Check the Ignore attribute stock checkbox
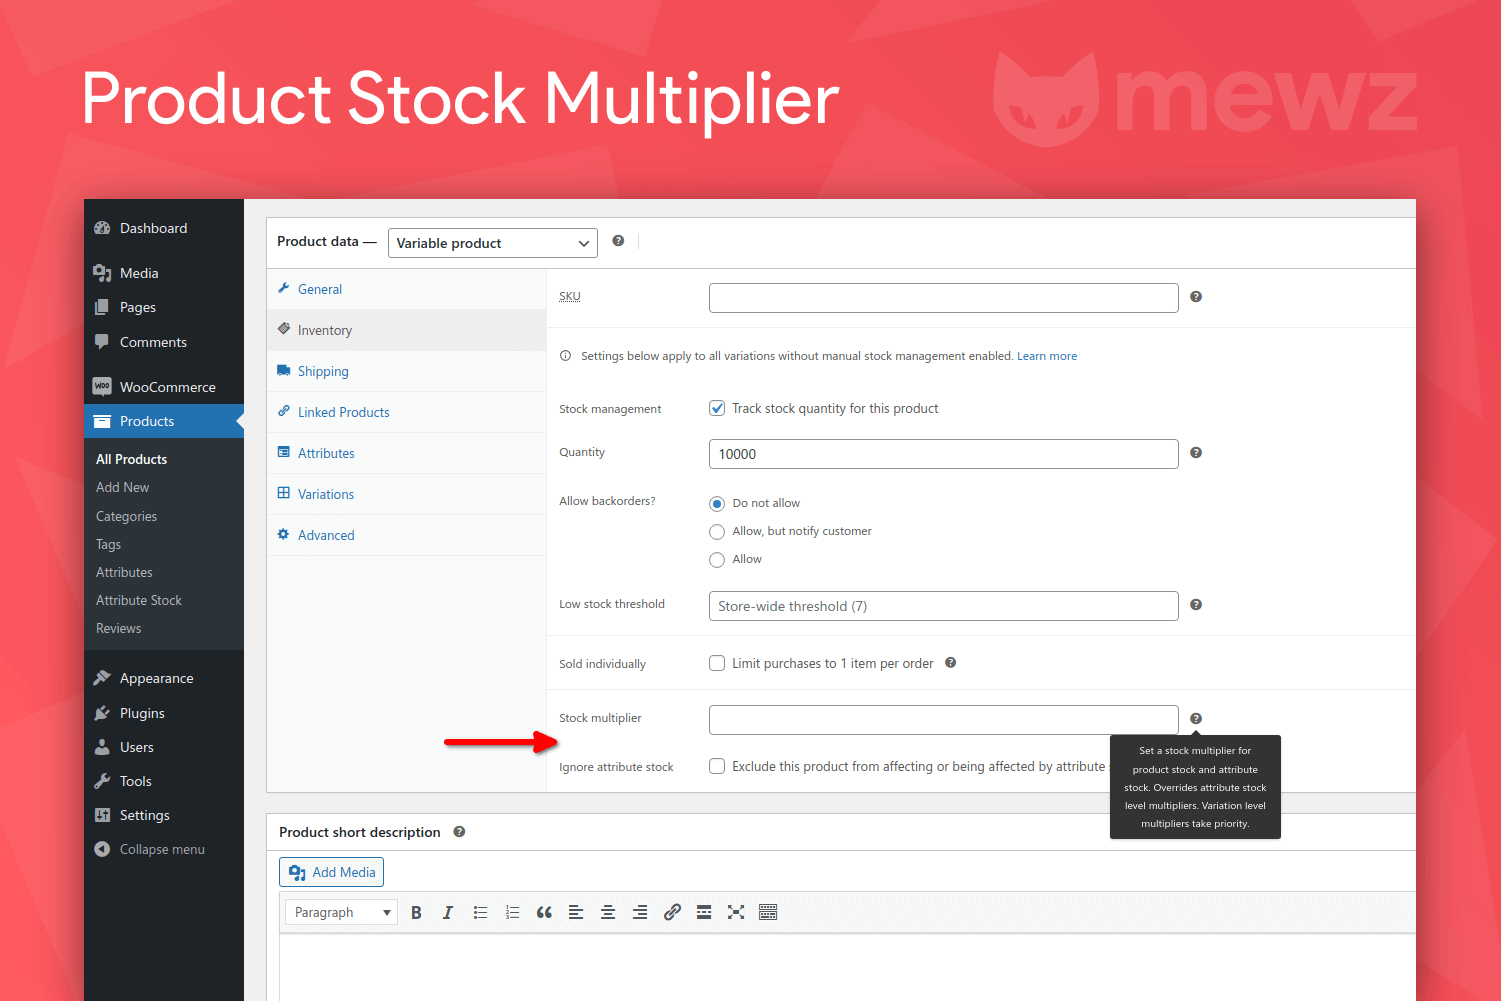This screenshot has height=1001, width=1501. click(x=717, y=766)
